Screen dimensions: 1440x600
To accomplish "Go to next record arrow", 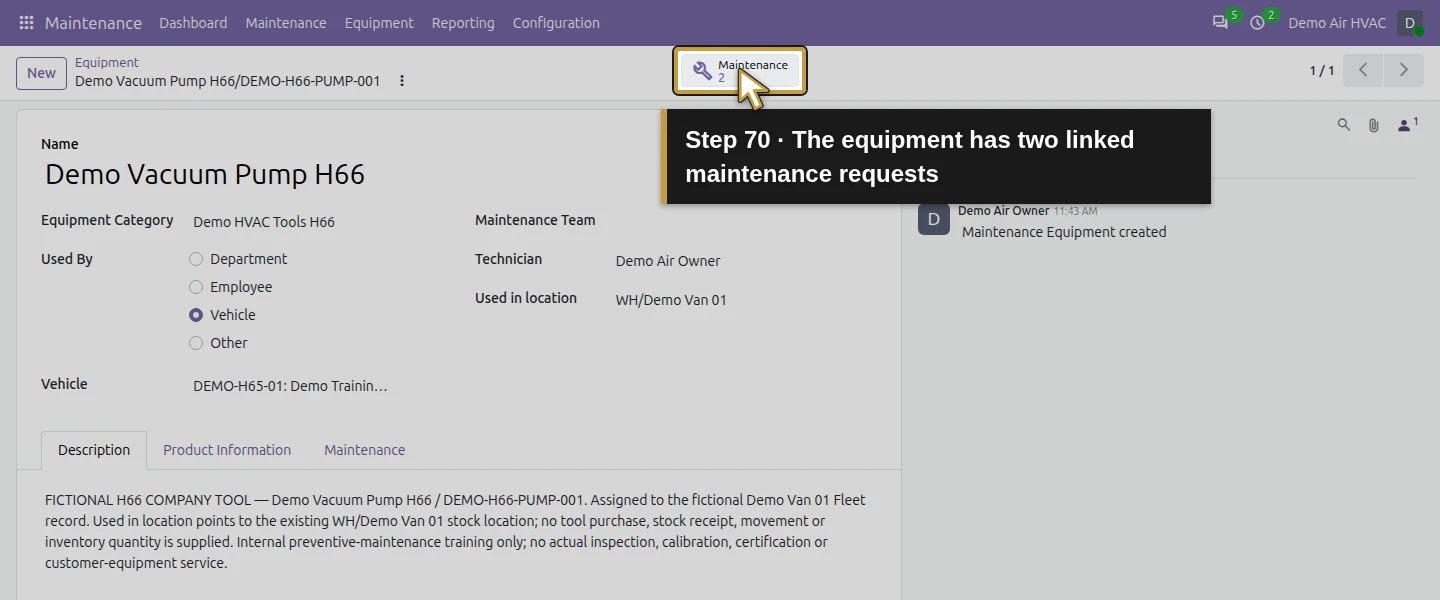I will (x=1403, y=70).
